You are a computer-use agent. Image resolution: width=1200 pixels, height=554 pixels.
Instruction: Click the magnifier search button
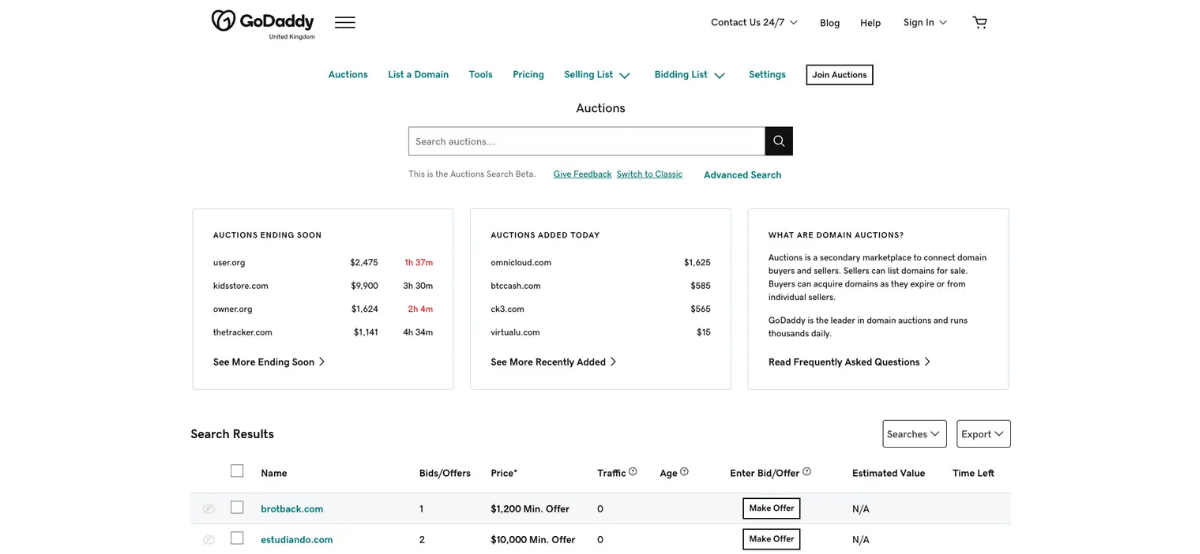tap(779, 141)
